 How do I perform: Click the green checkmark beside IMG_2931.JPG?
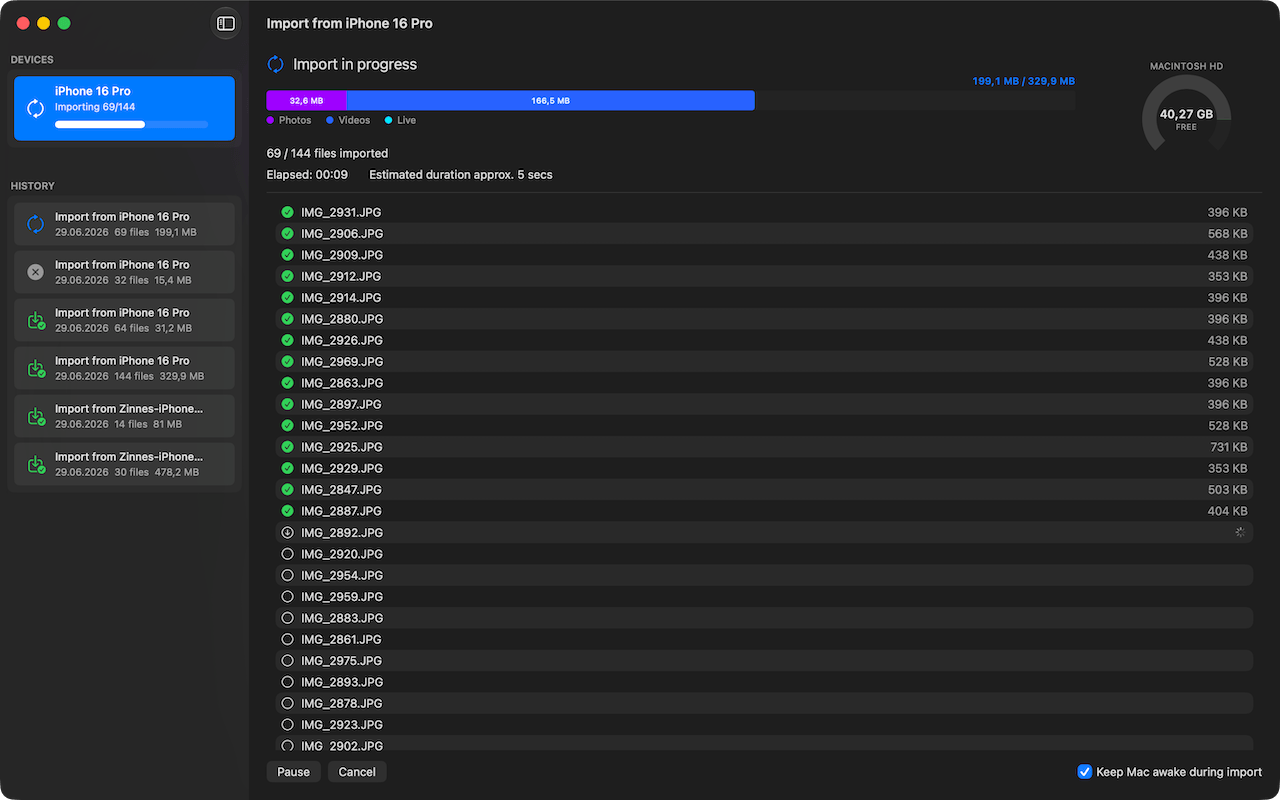287,212
